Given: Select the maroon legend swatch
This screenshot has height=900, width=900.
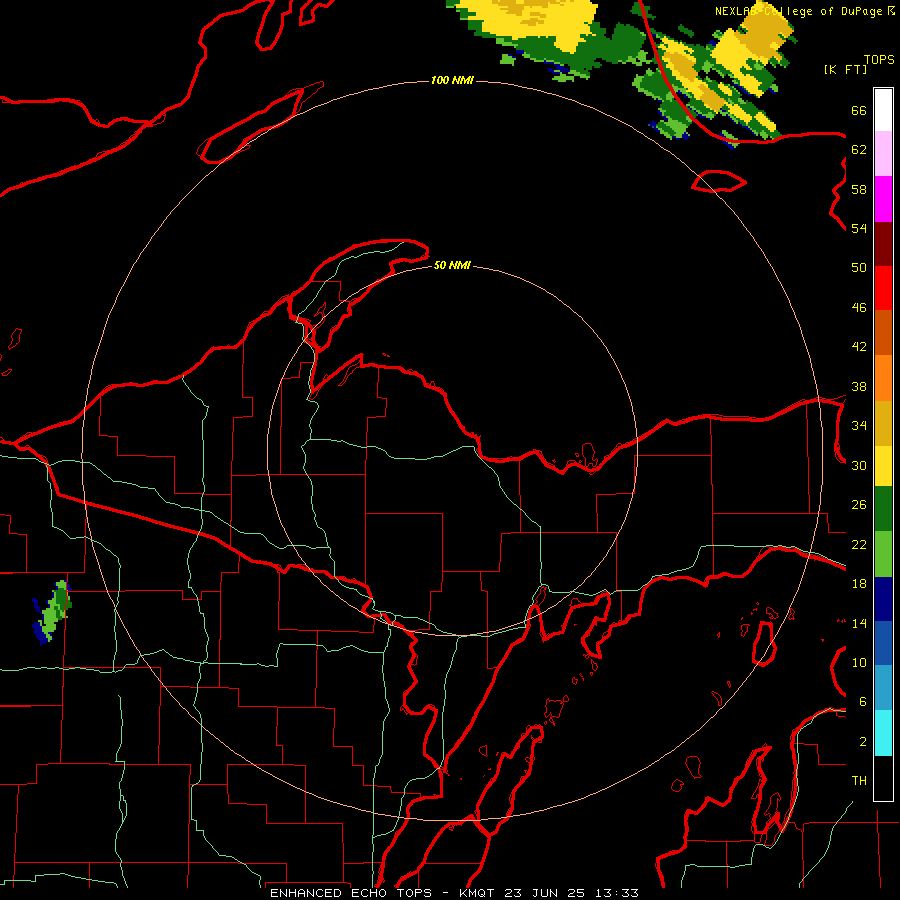Looking at the screenshot, I should tap(883, 244).
